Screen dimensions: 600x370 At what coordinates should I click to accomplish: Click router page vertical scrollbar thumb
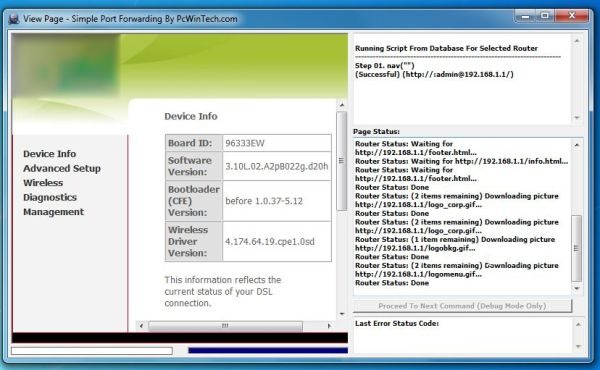pos(341,161)
